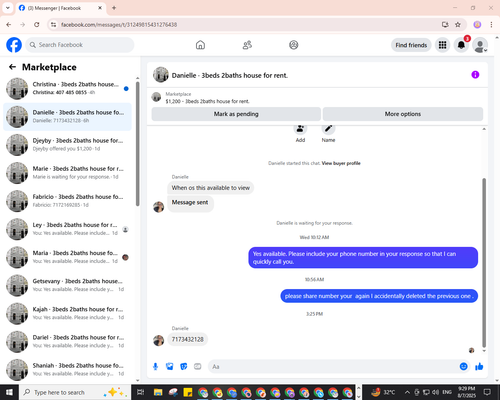
Task: Click the Facebook logo
Action: coord(14,45)
